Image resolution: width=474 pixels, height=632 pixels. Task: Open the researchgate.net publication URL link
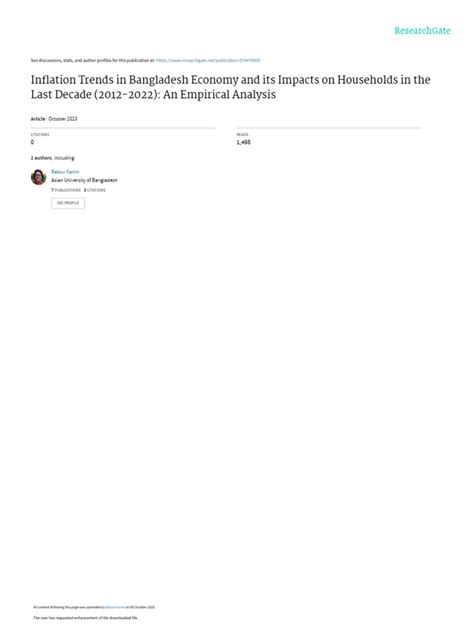click(208, 60)
